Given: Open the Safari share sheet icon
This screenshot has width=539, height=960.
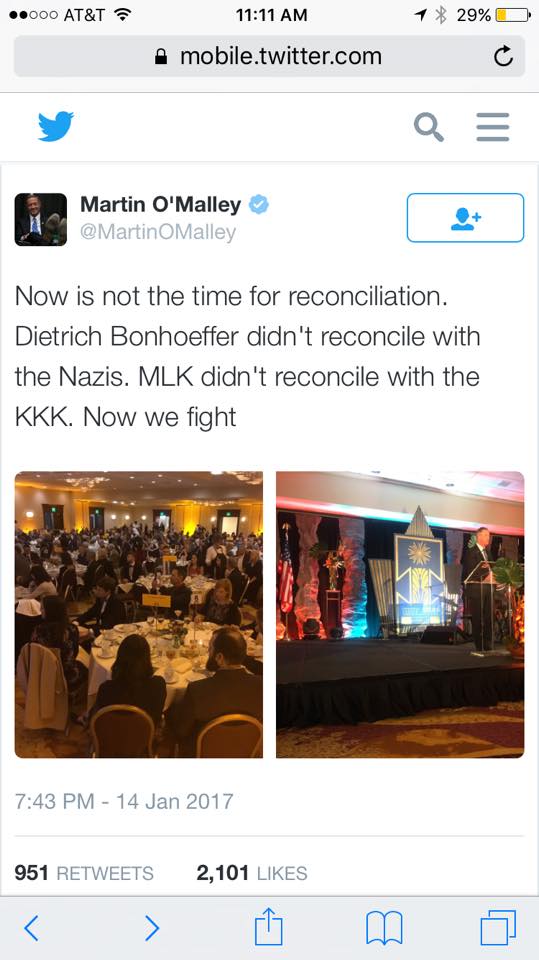Looking at the screenshot, I should click(269, 926).
